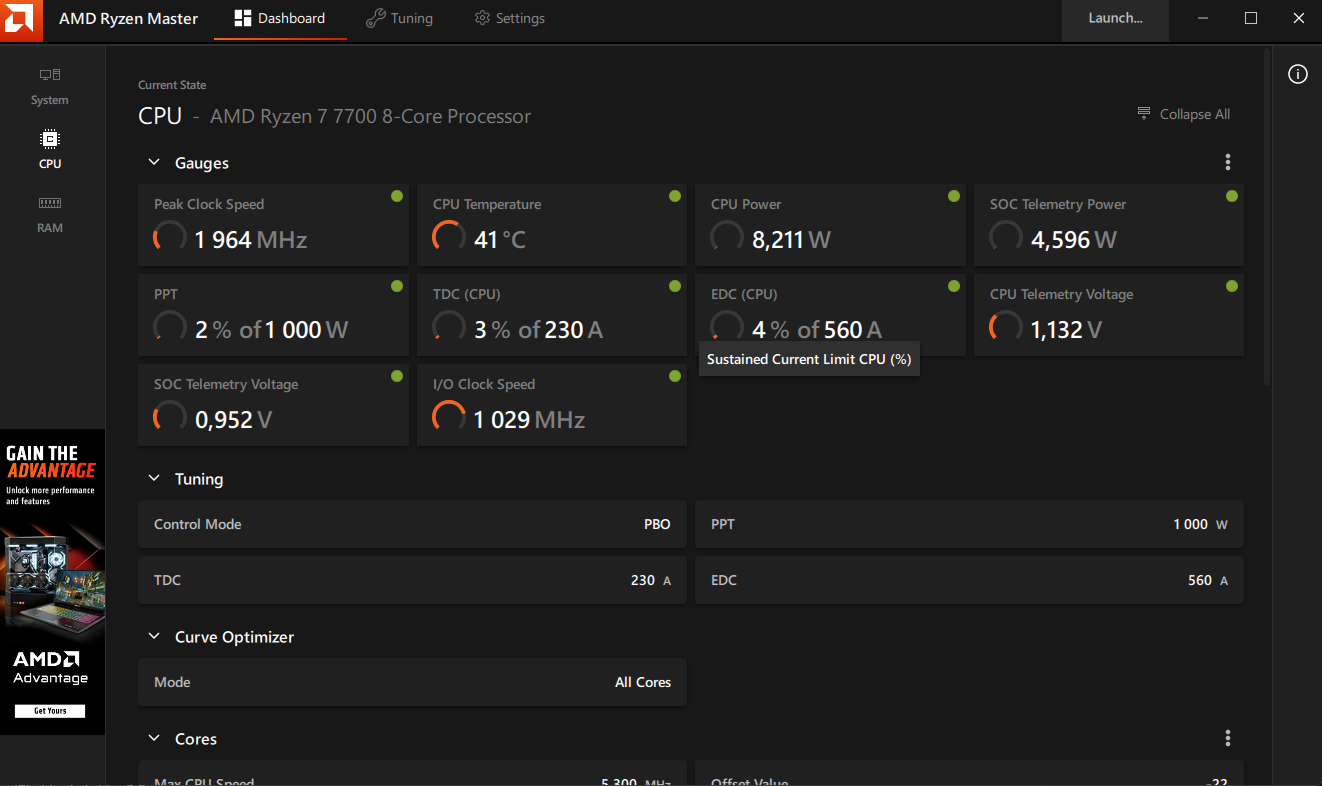This screenshot has width=1322, height=786.
Task: Click the Control Mode value PBO
Action: 657,524
